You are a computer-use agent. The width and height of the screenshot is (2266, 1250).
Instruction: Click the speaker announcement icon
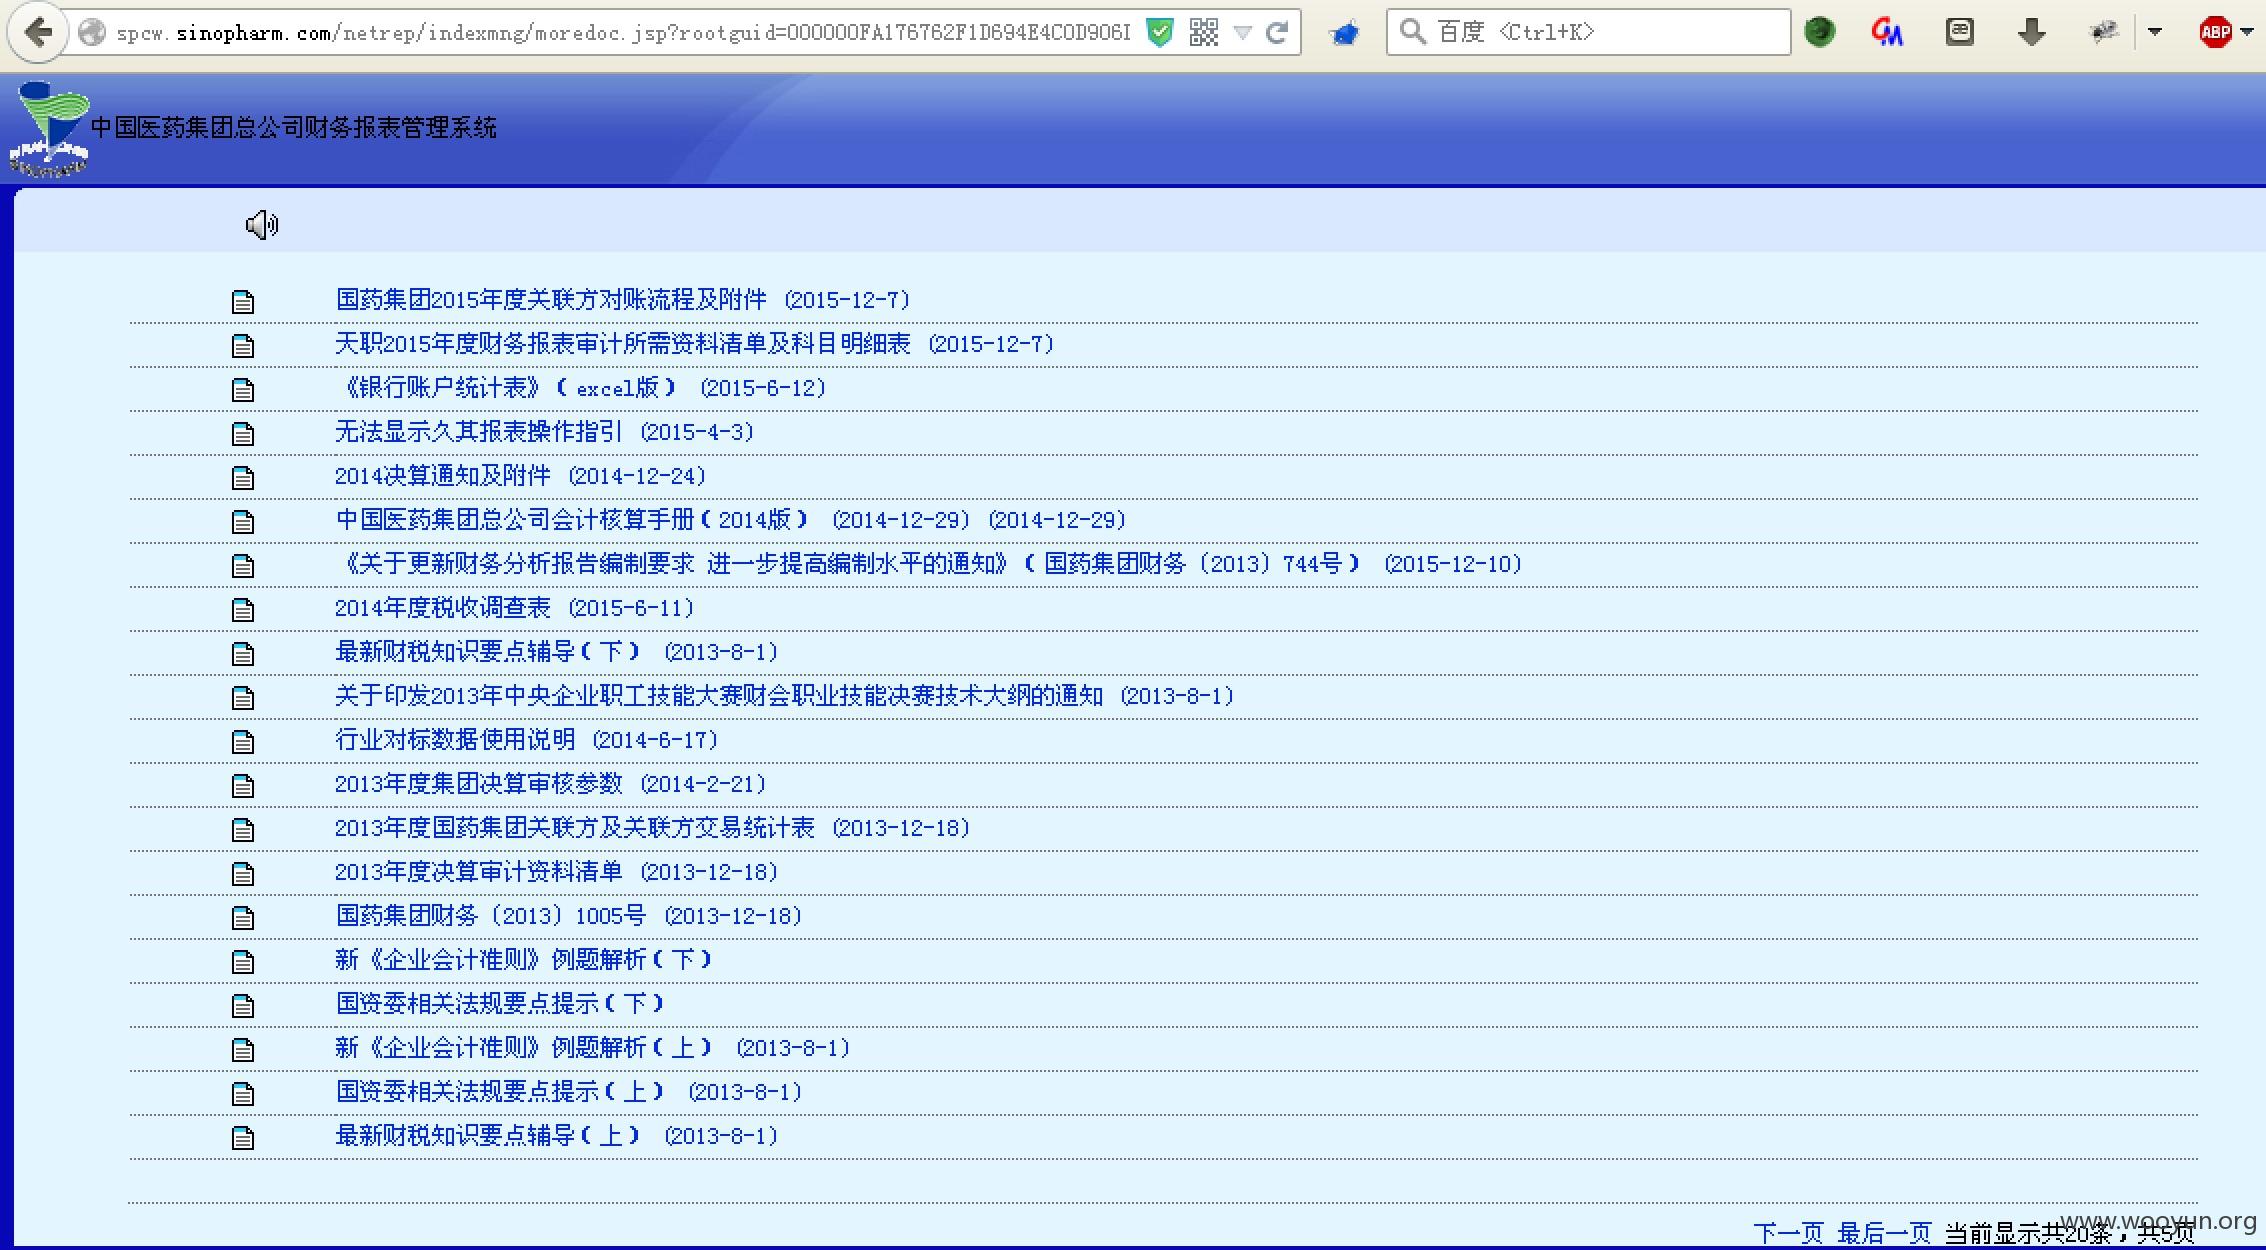click(262, 225)
